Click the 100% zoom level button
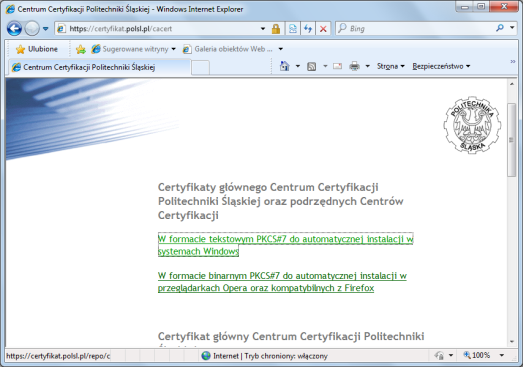 [x=477, y=355]
